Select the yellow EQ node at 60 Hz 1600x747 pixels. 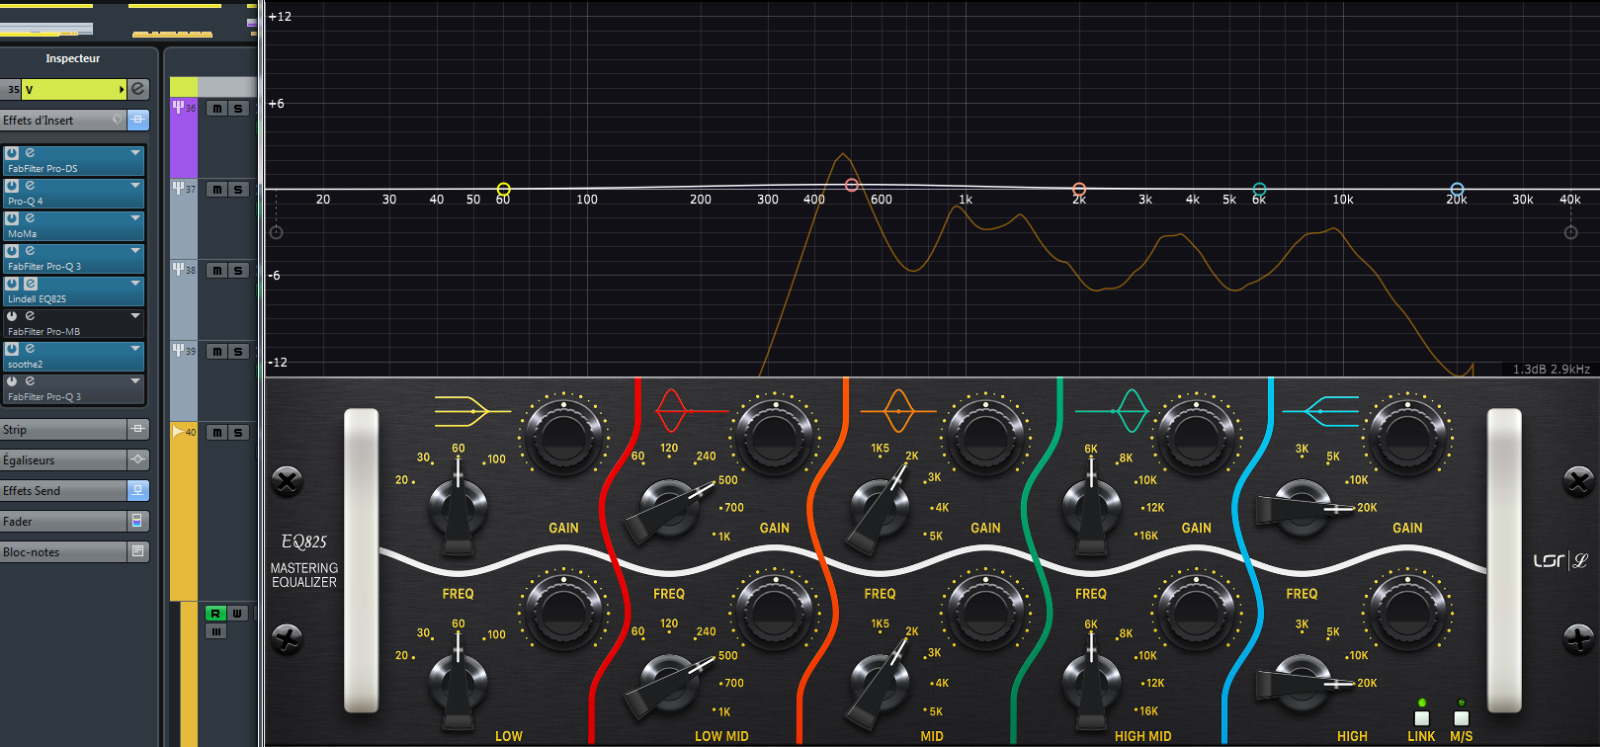(x=504, y=189)
